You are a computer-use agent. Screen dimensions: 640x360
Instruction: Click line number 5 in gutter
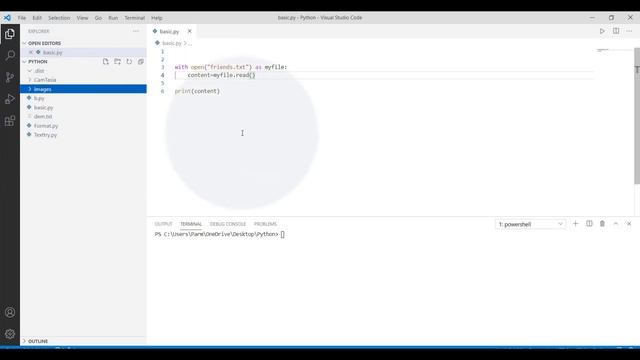[162, 83]
